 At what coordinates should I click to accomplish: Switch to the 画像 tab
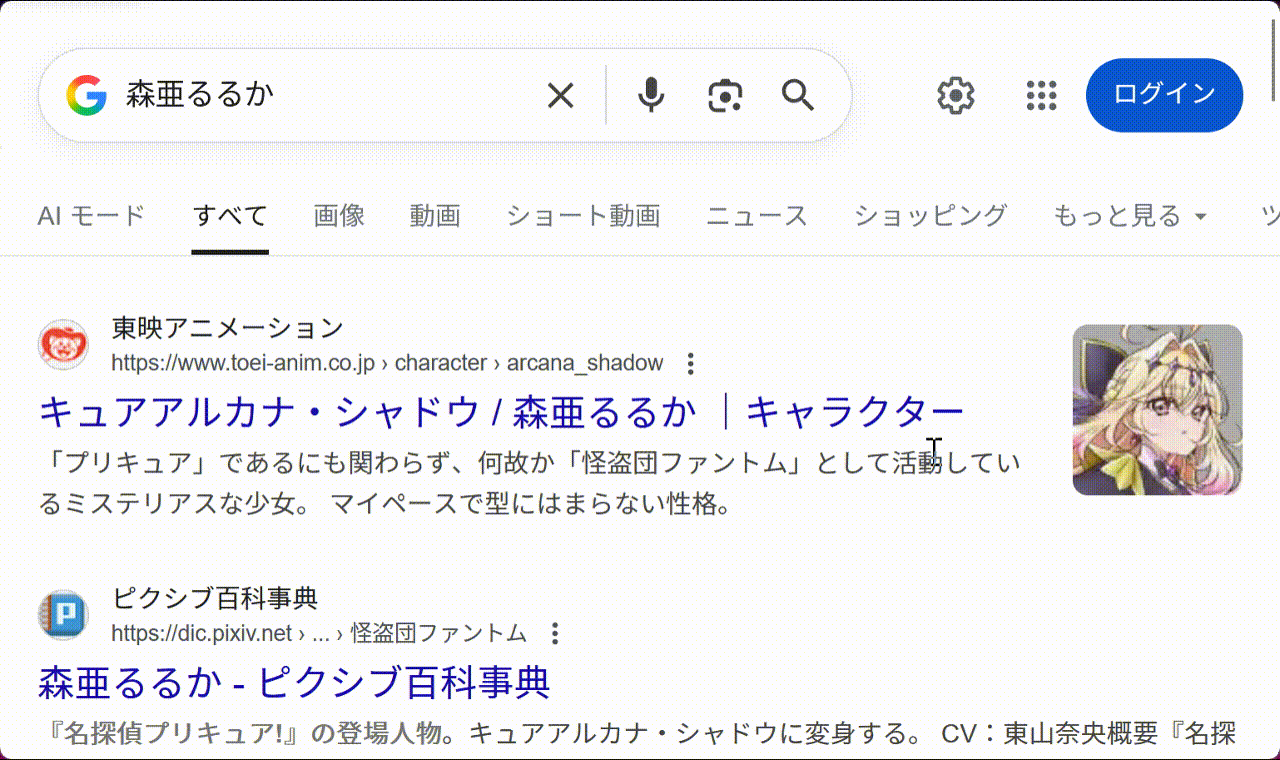(x=339, y=216)
